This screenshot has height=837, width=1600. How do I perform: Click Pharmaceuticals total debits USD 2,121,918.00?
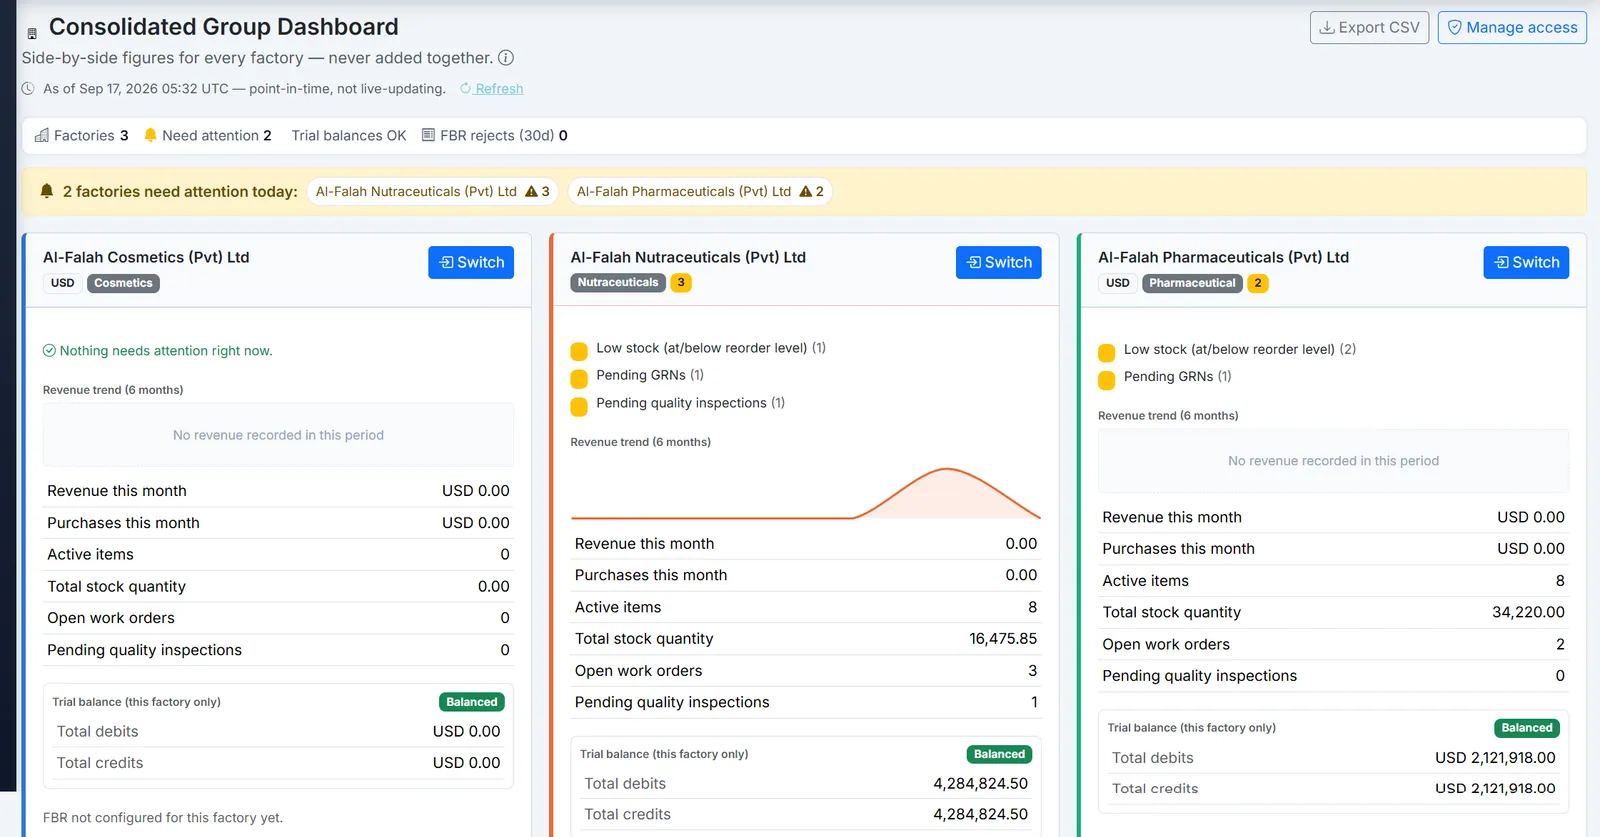point(1495,757)
